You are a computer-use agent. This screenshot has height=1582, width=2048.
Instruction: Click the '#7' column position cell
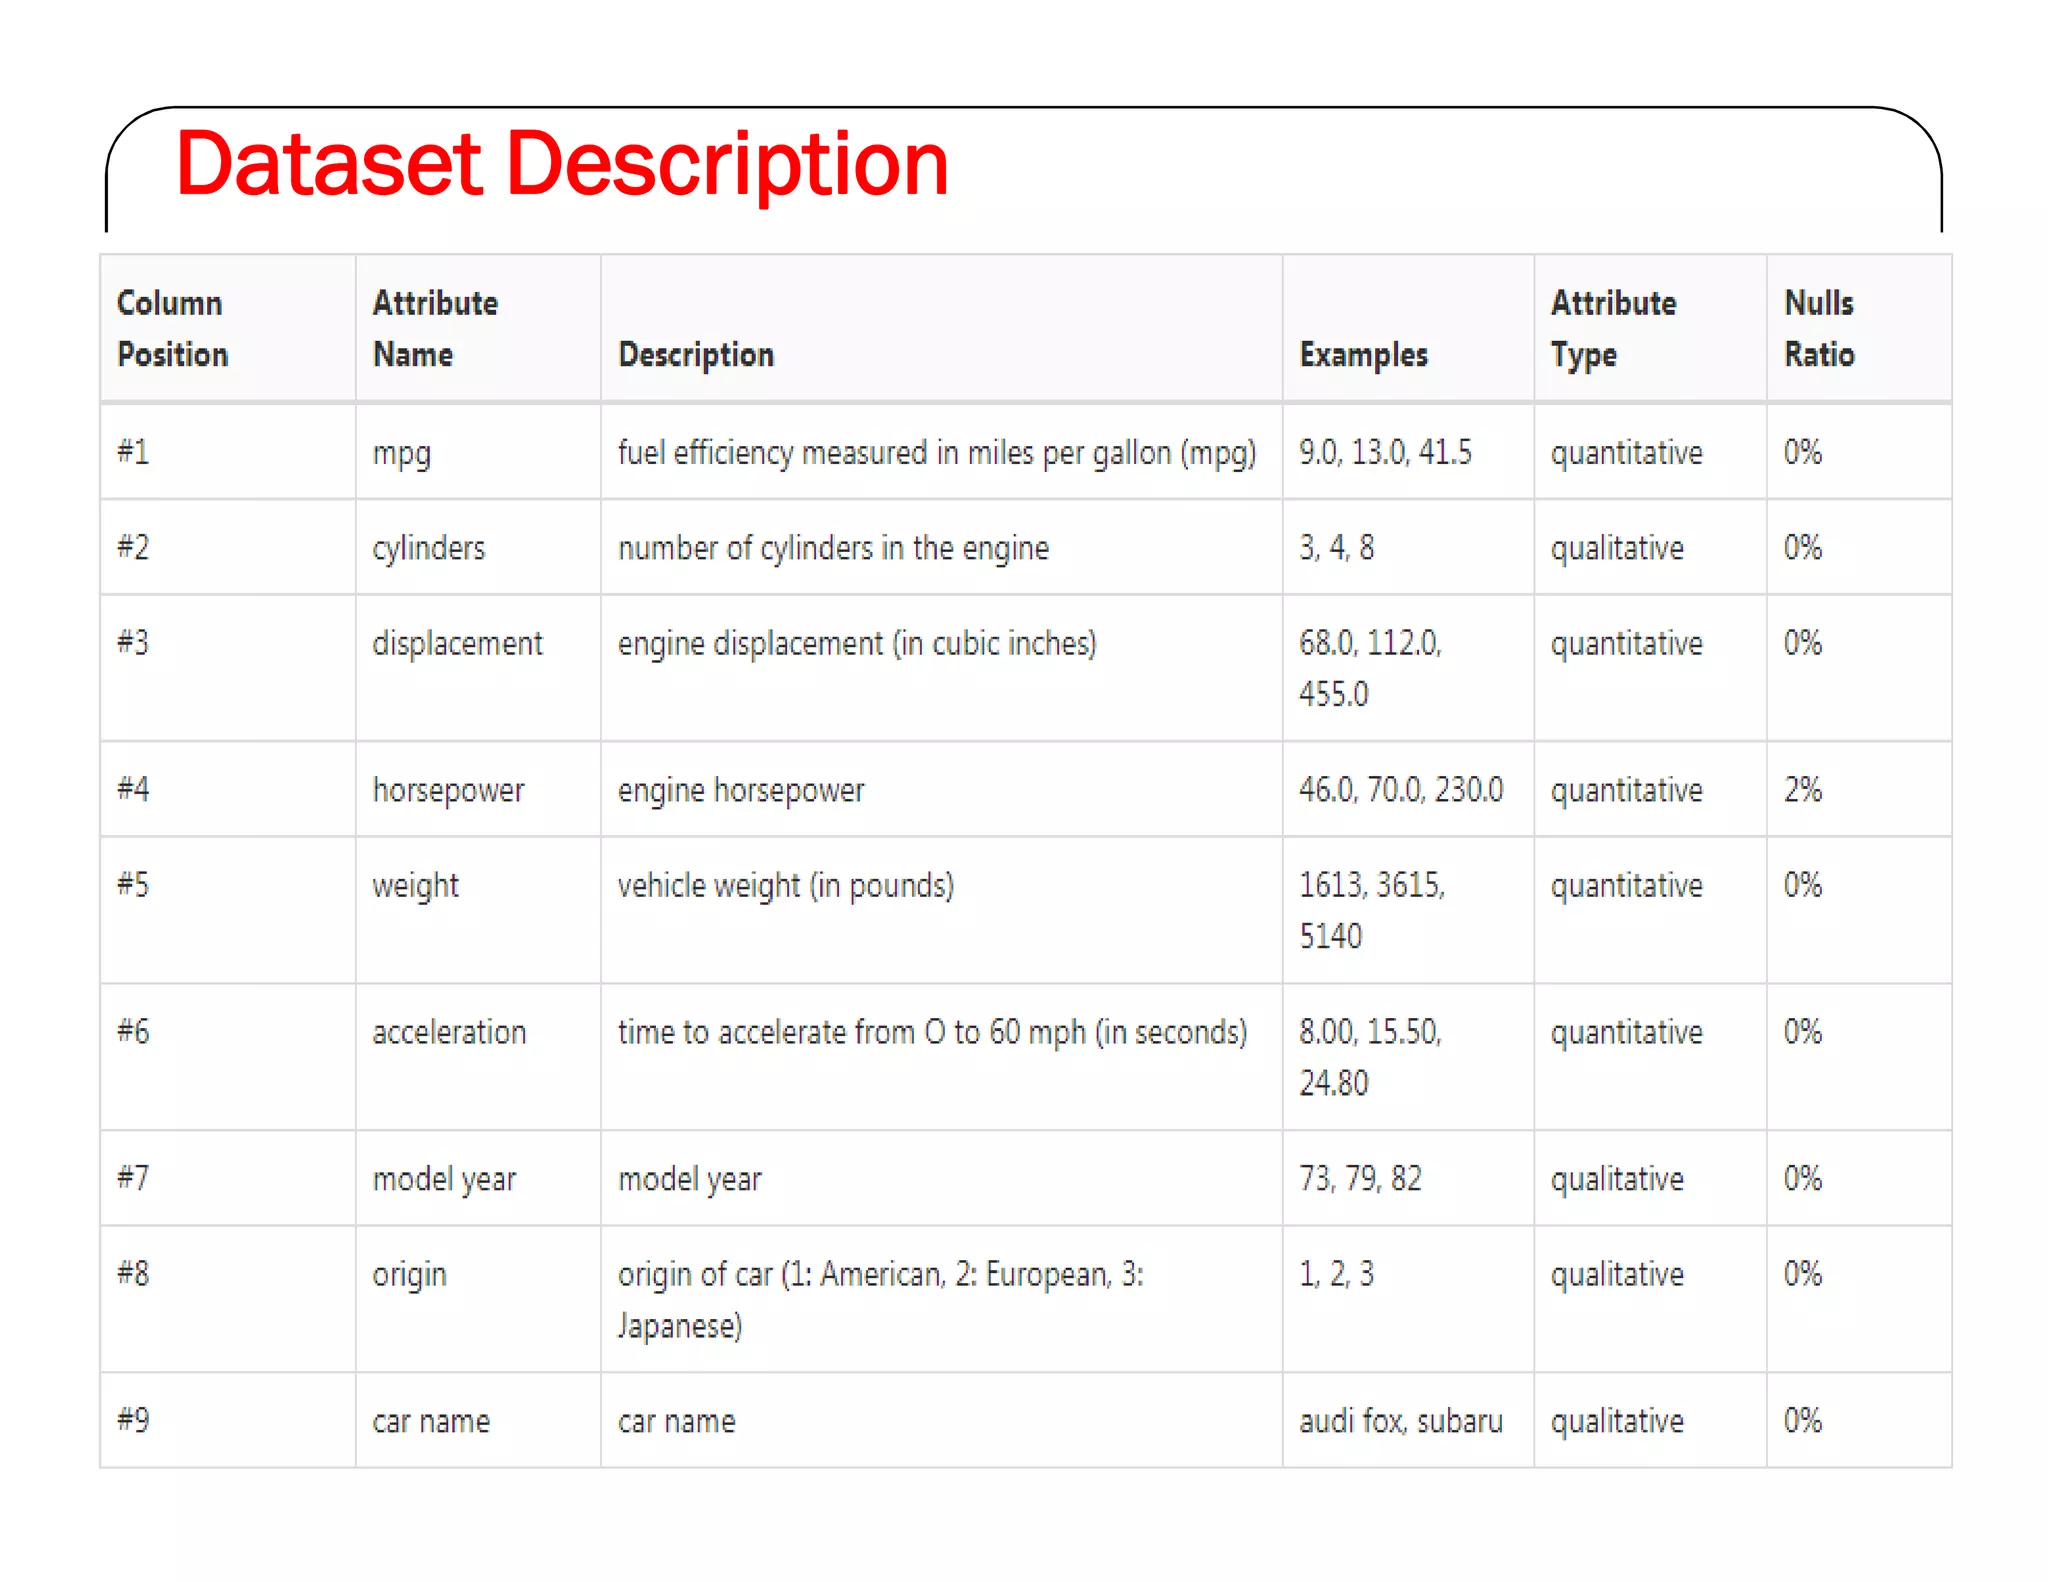tap(228, 1178)
